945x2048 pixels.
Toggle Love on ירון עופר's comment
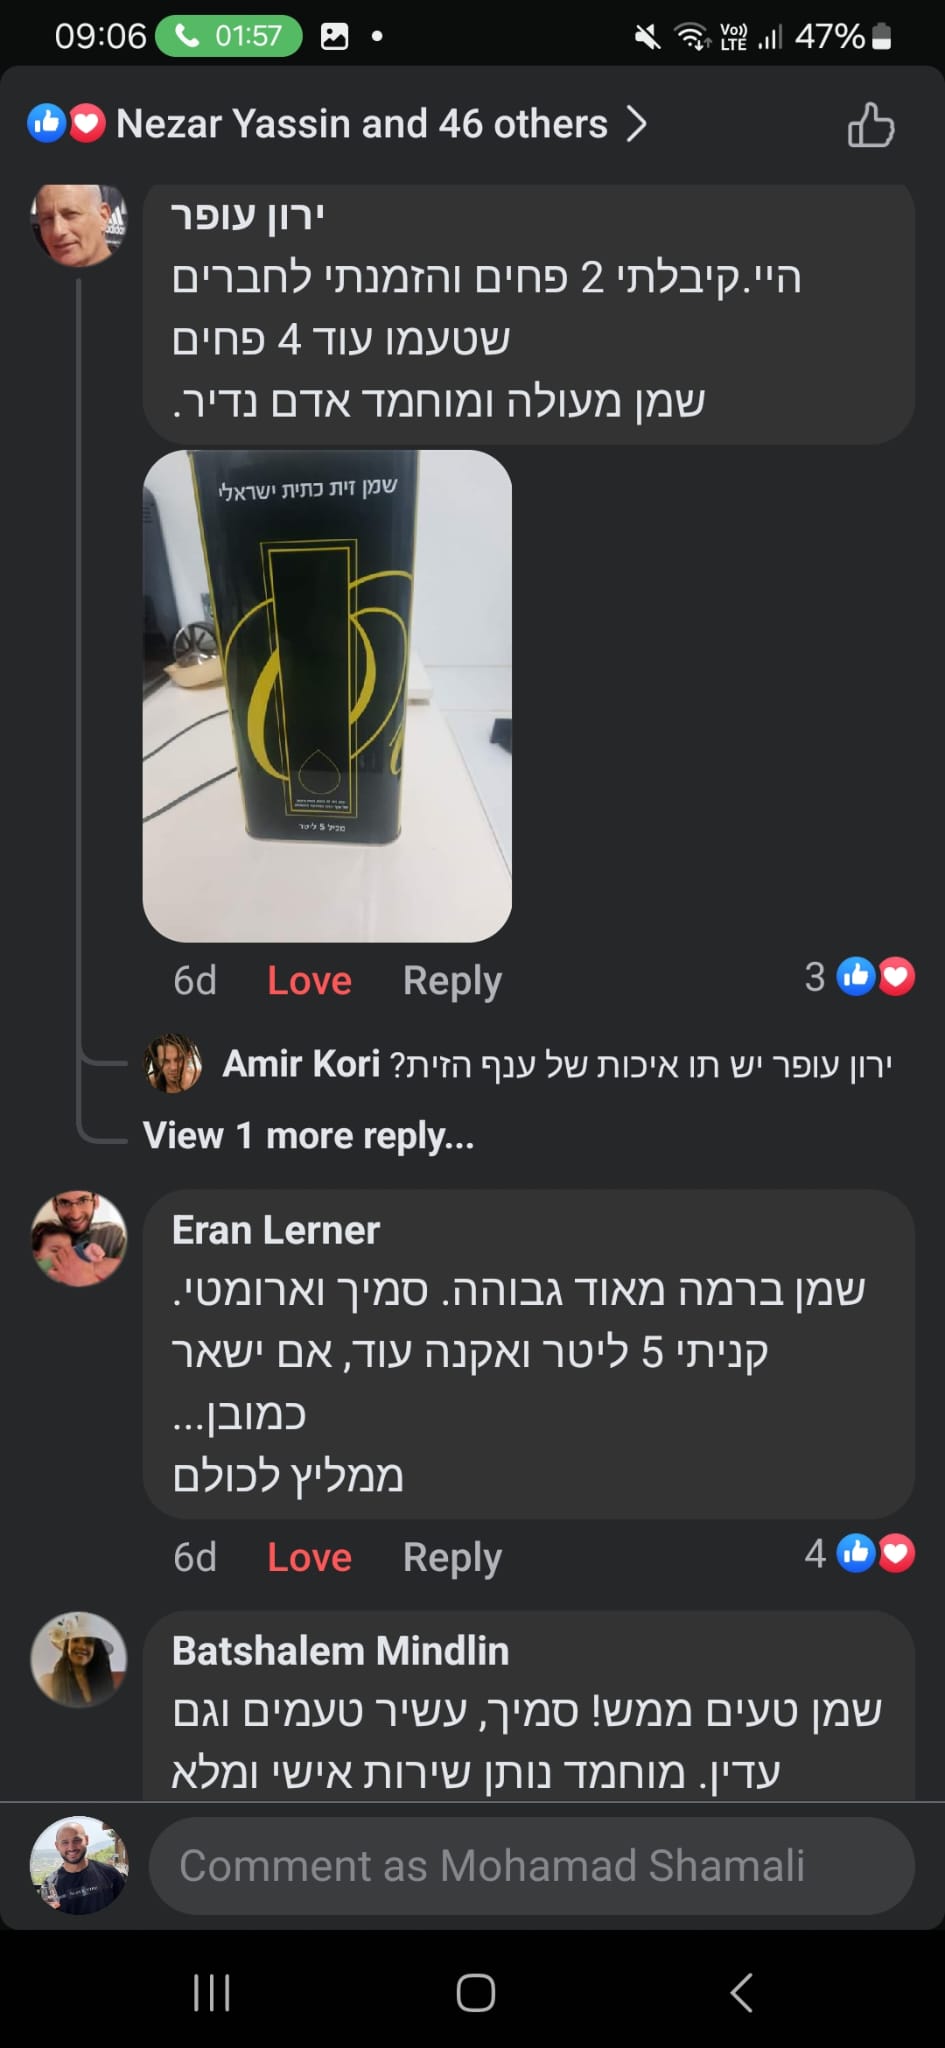click(x=309, y=980)
